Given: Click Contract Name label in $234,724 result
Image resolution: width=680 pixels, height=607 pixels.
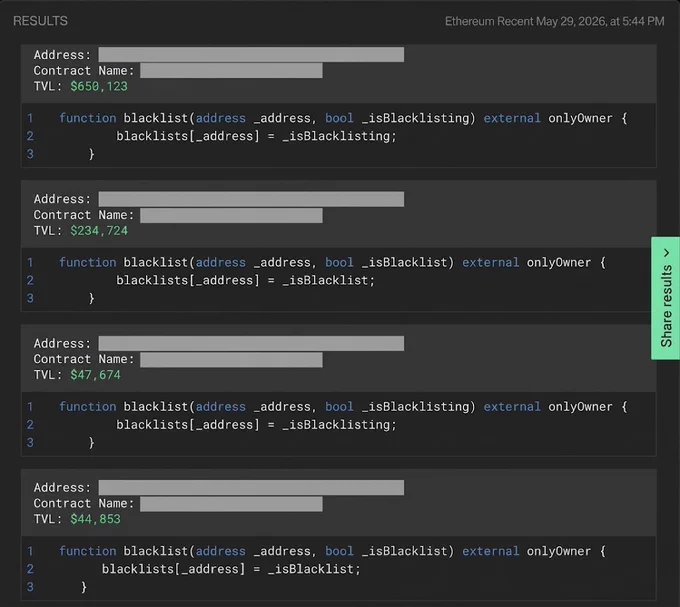Looking at the screenshot, I should coord(84,215).
